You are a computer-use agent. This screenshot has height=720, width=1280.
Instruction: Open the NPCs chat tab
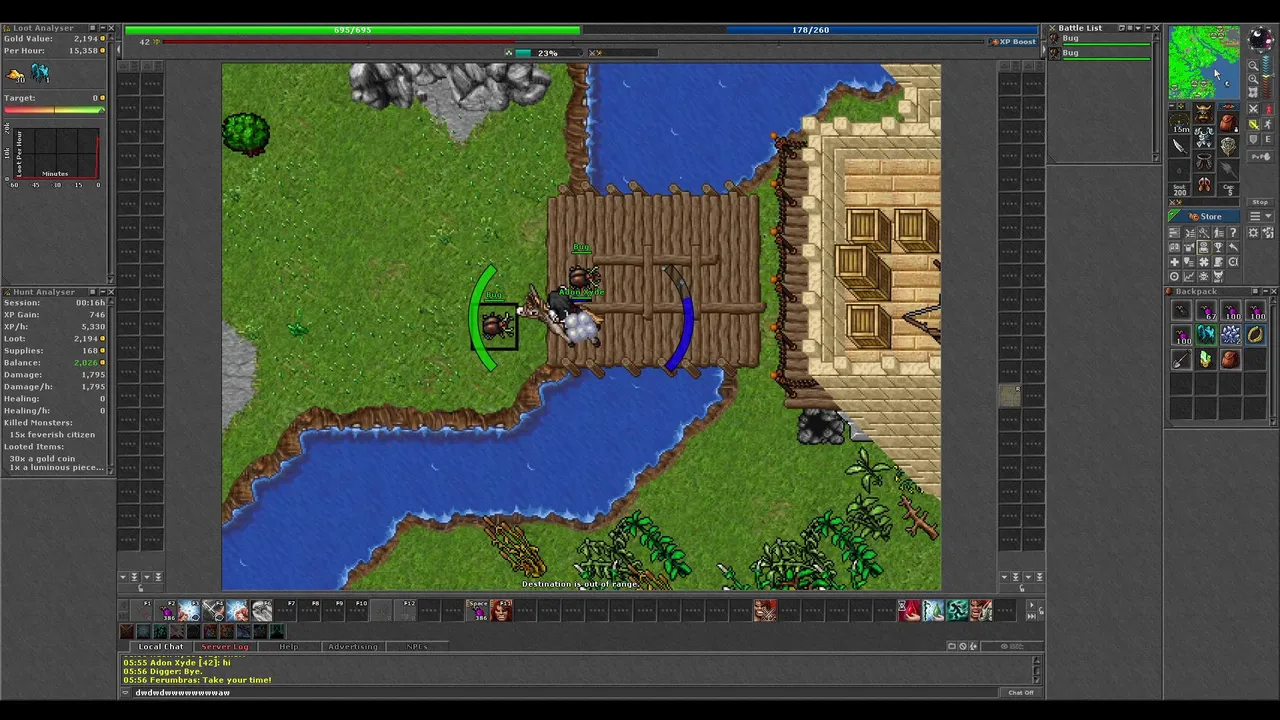point(417,647)
